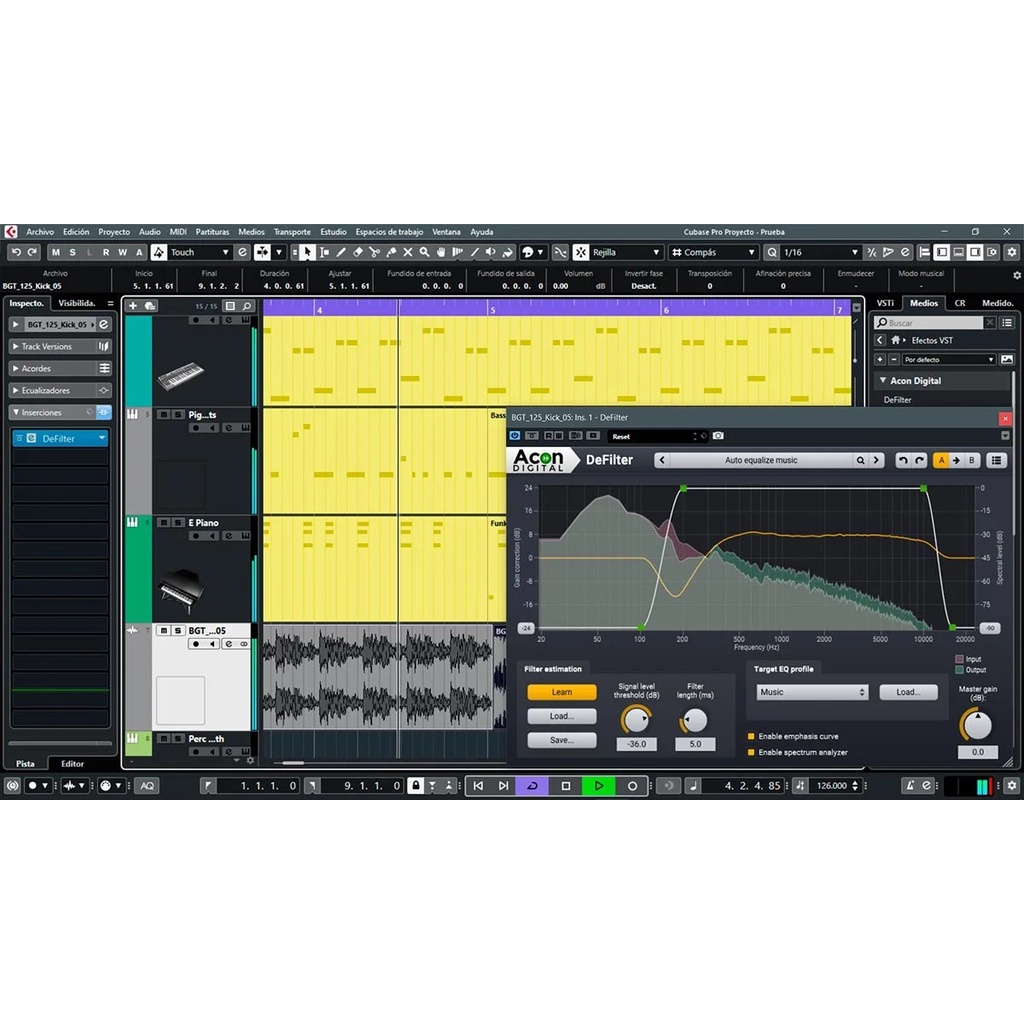The image size is (1024, 1024).
Task: Open the Rejilla snap type dropdown
Action: pos(656,252)
